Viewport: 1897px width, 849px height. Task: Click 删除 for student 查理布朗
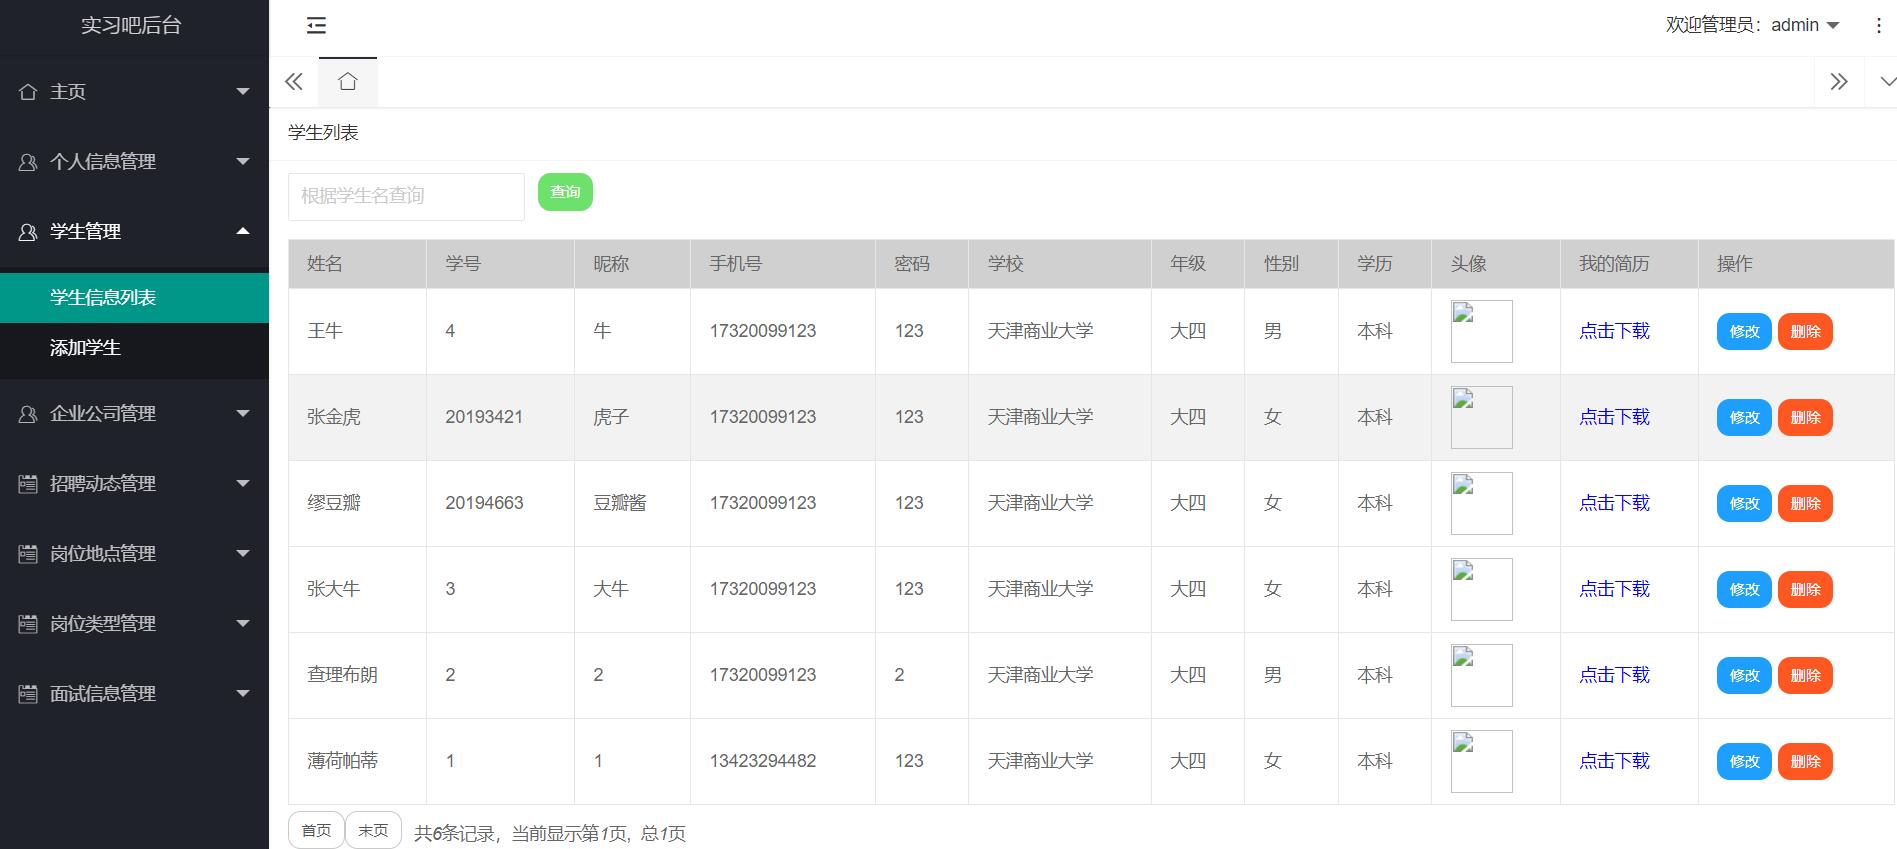click(x=1805, y=675)
